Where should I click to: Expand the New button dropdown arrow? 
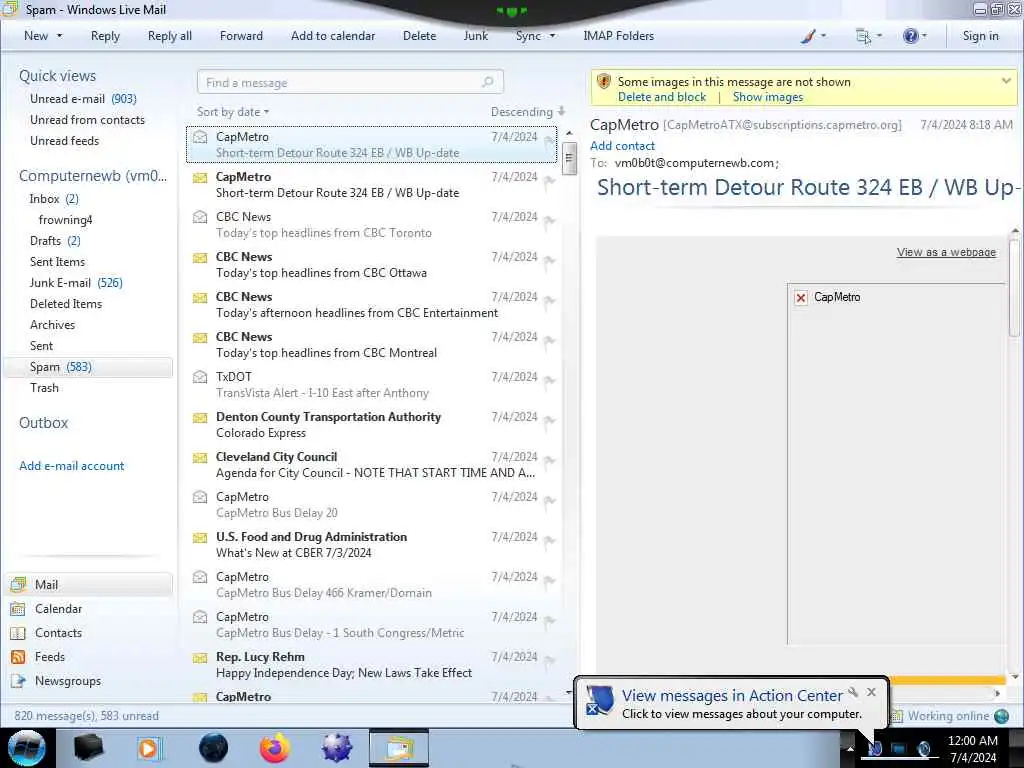coord(59,36)
